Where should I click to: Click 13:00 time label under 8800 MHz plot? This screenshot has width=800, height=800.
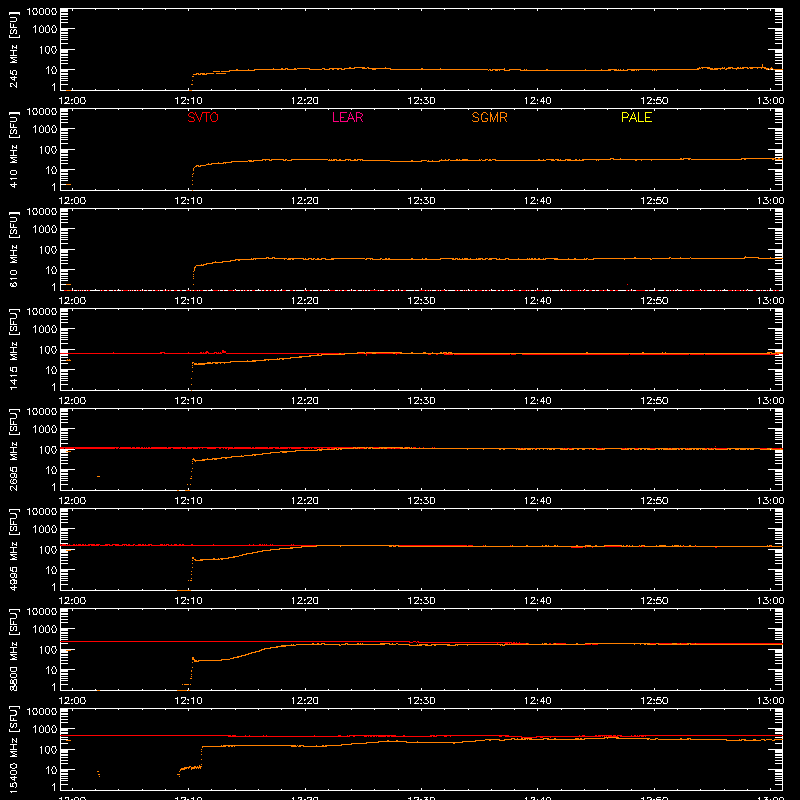[x=770, y=701]
